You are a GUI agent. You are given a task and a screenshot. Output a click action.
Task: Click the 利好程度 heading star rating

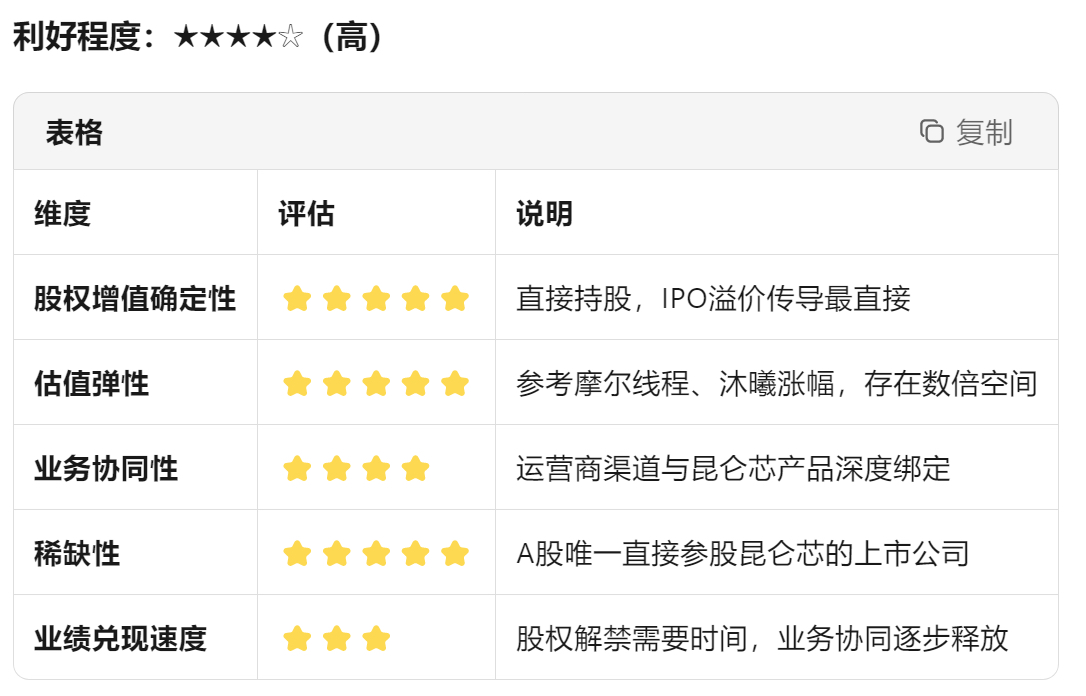click(238, 37)
